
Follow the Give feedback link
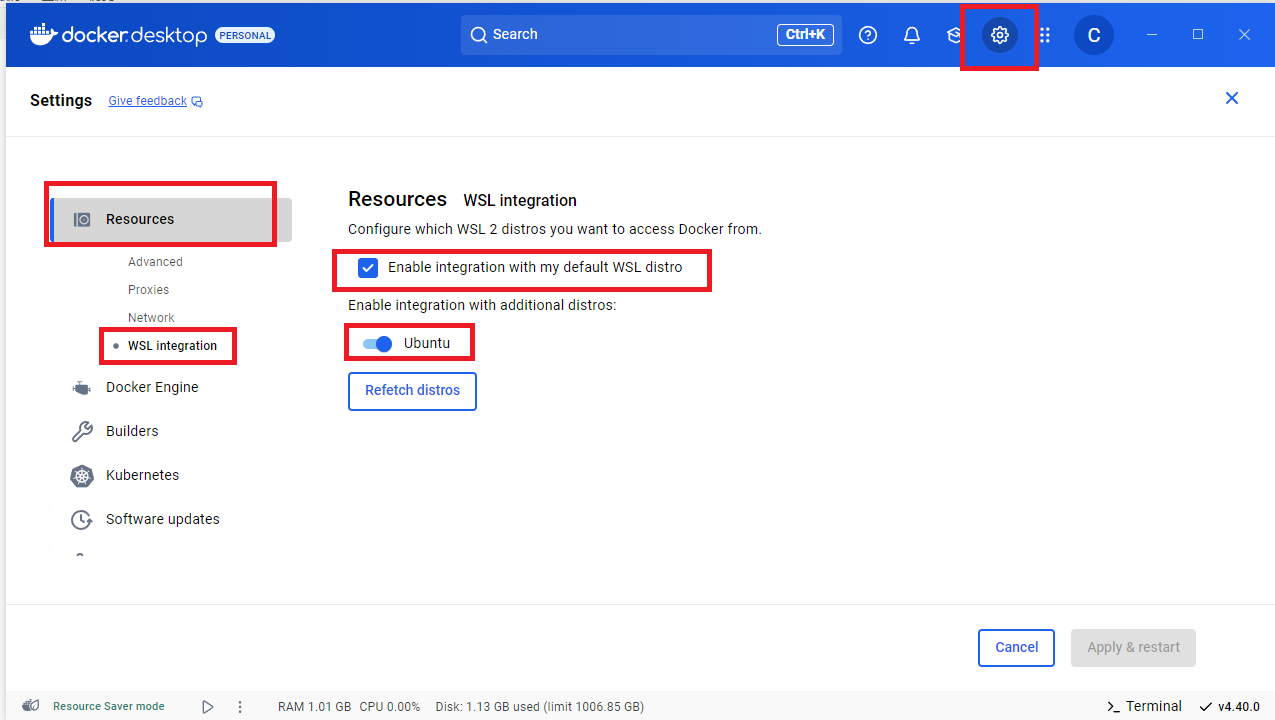[148, 101]
